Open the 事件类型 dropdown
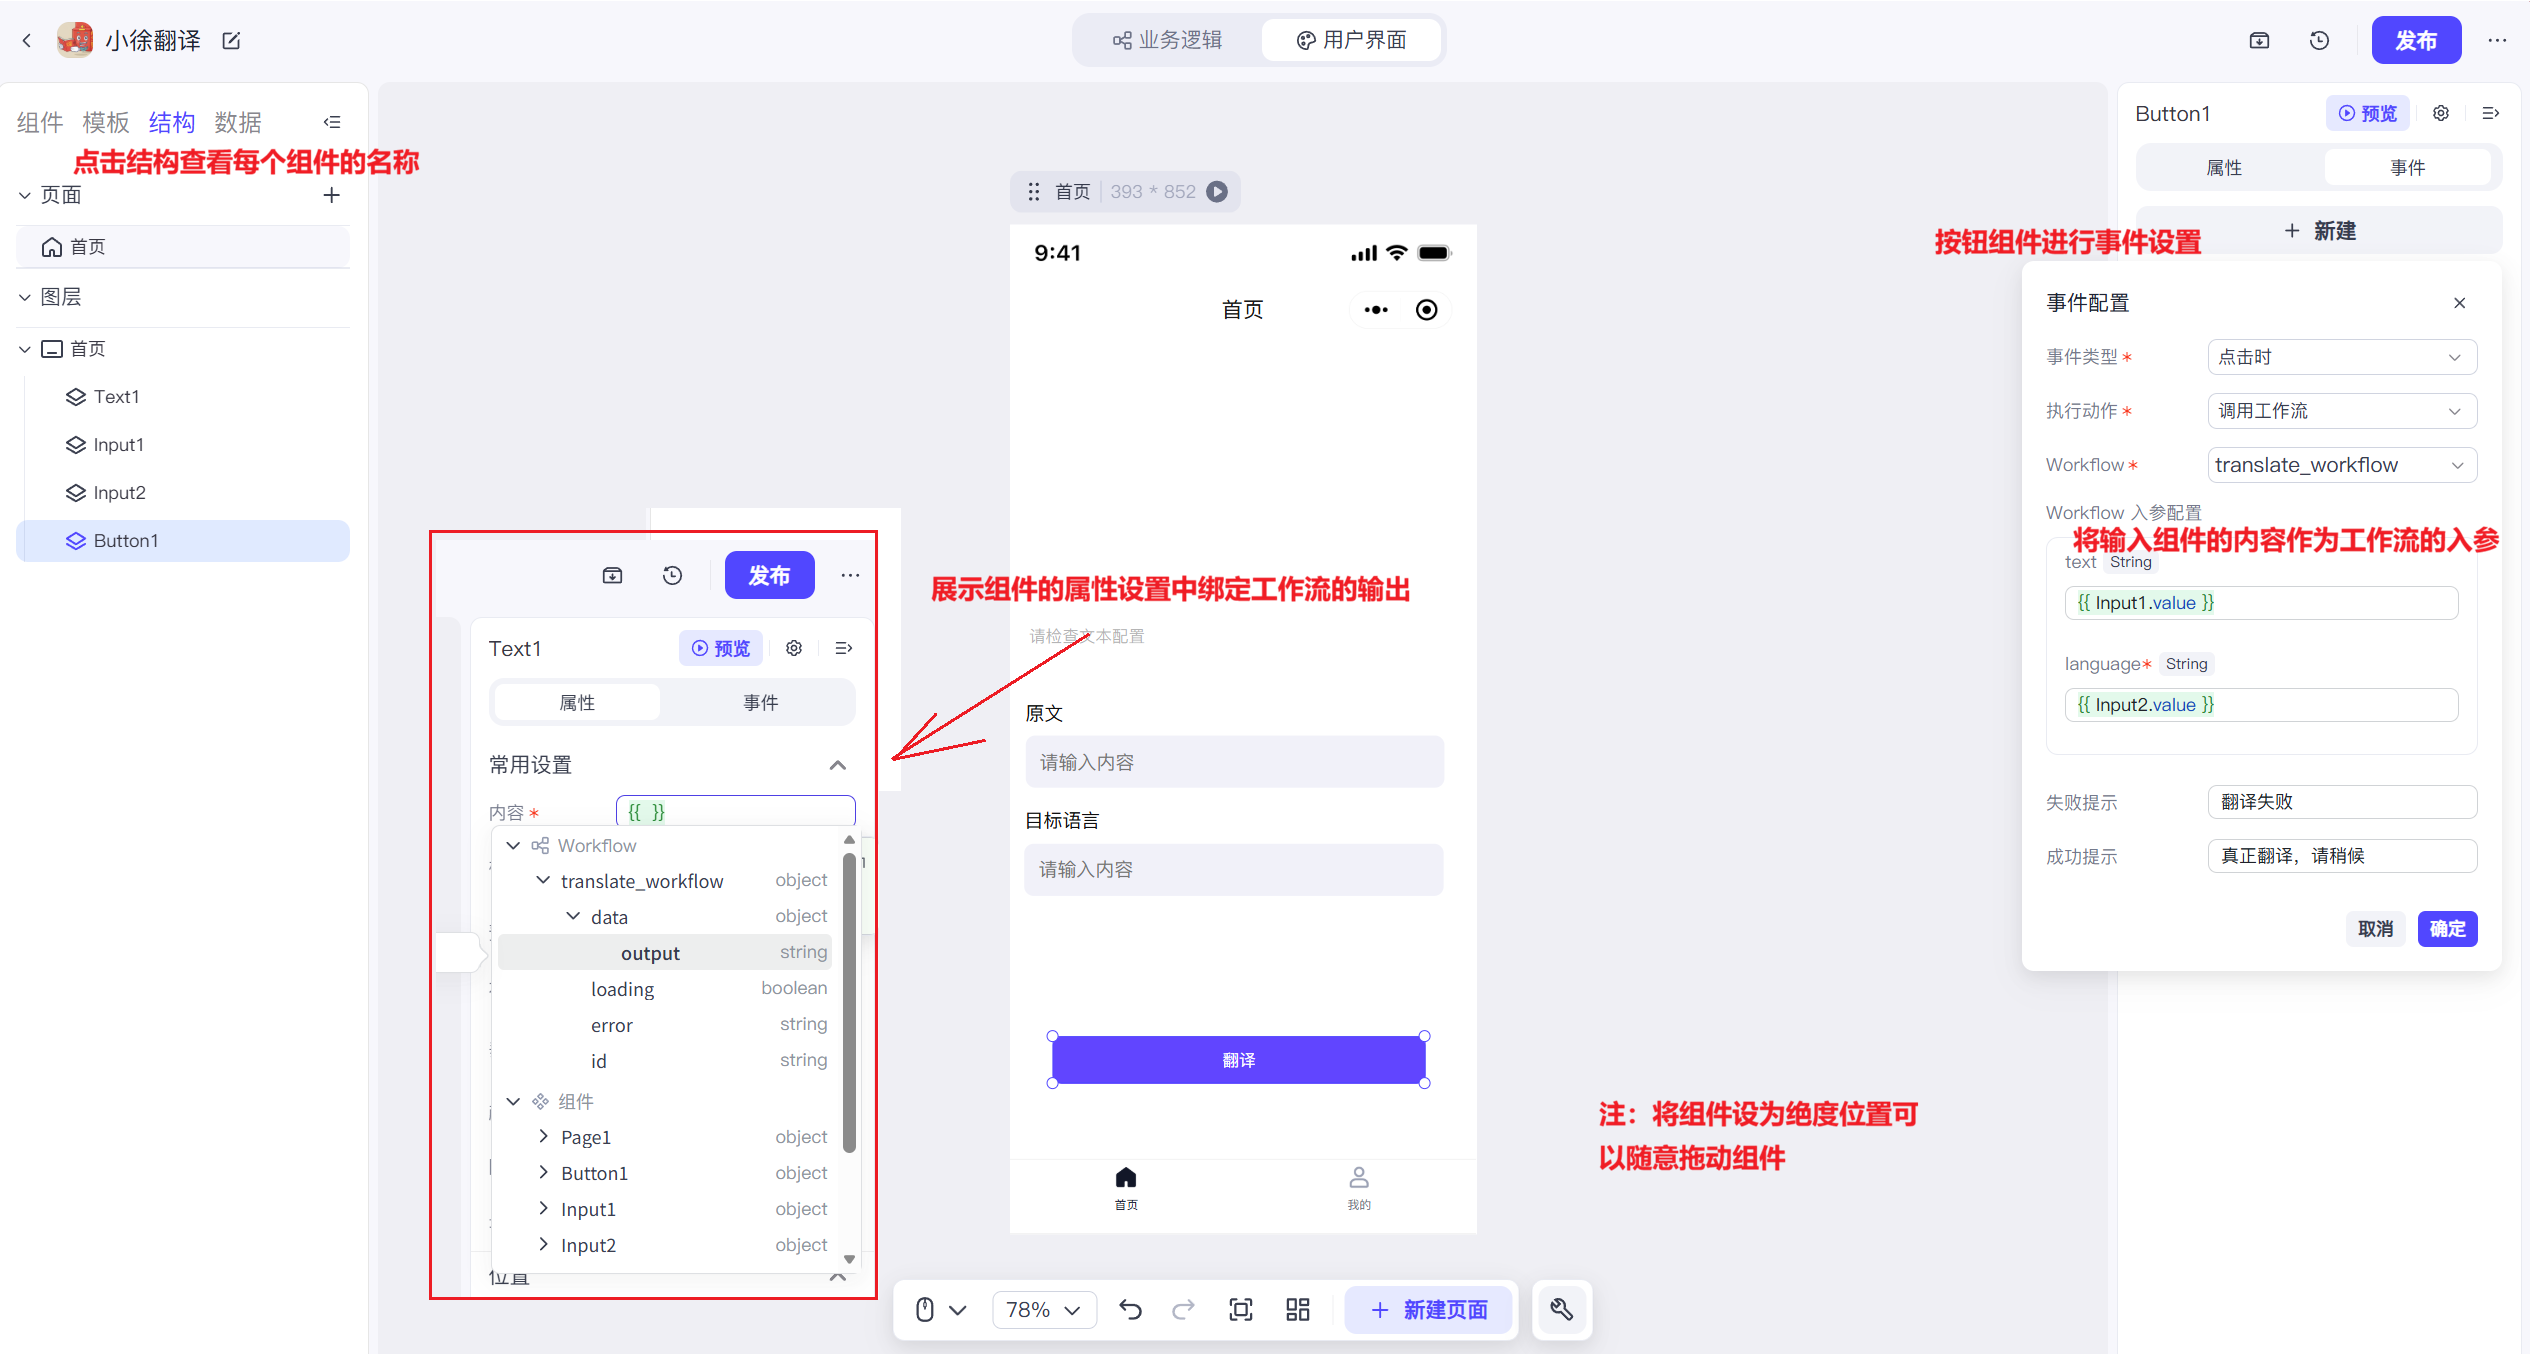This screenshot has width=2530, height=1354. pyautogui.click(x=2341, y=357)
